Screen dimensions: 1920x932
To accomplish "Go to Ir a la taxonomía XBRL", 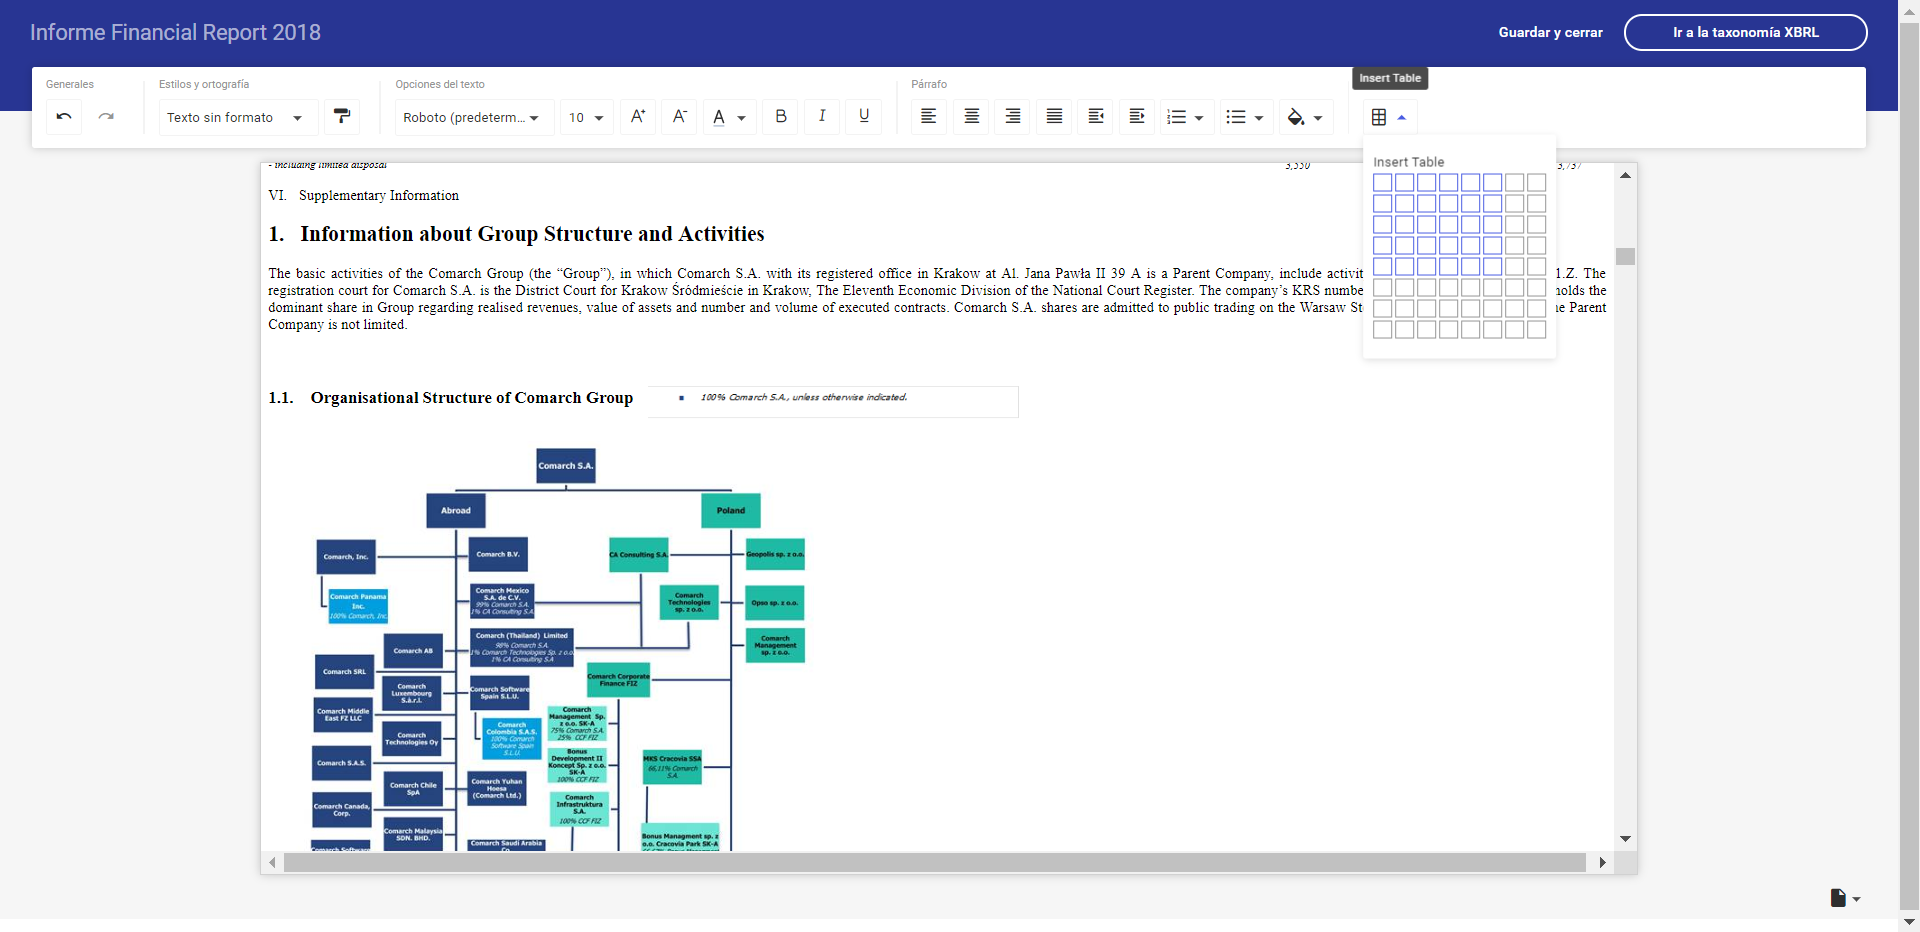I will pos(1745,32).
